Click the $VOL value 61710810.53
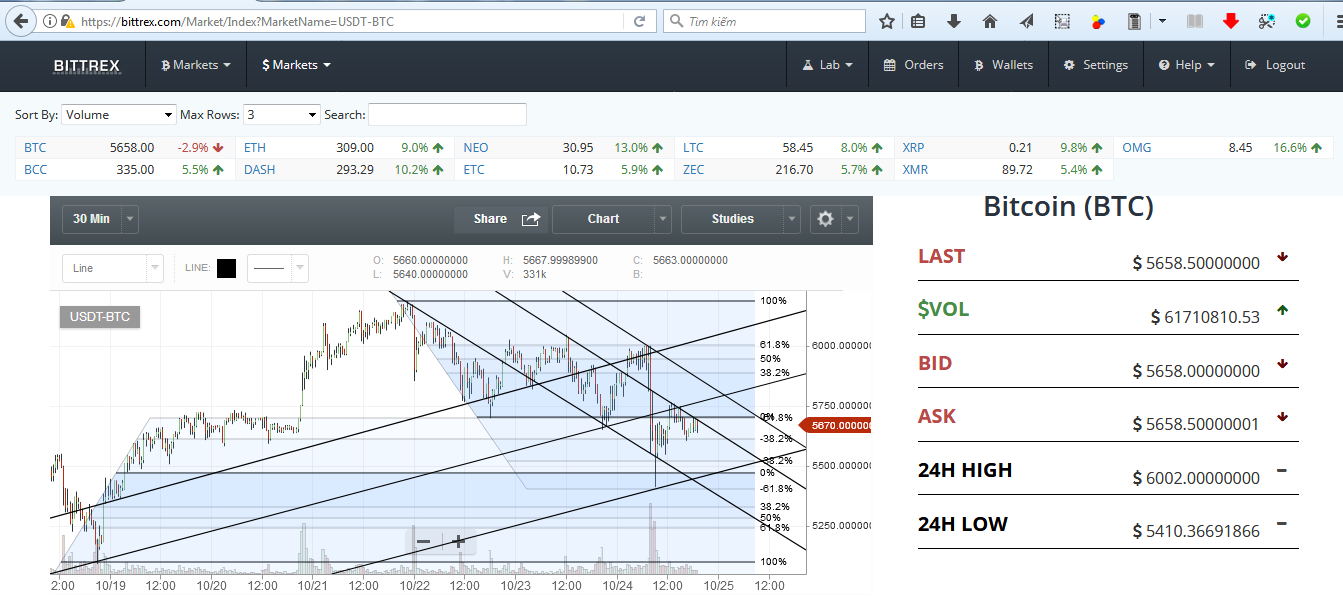This screenshot has height=608, width=1343. (1205, 317)
